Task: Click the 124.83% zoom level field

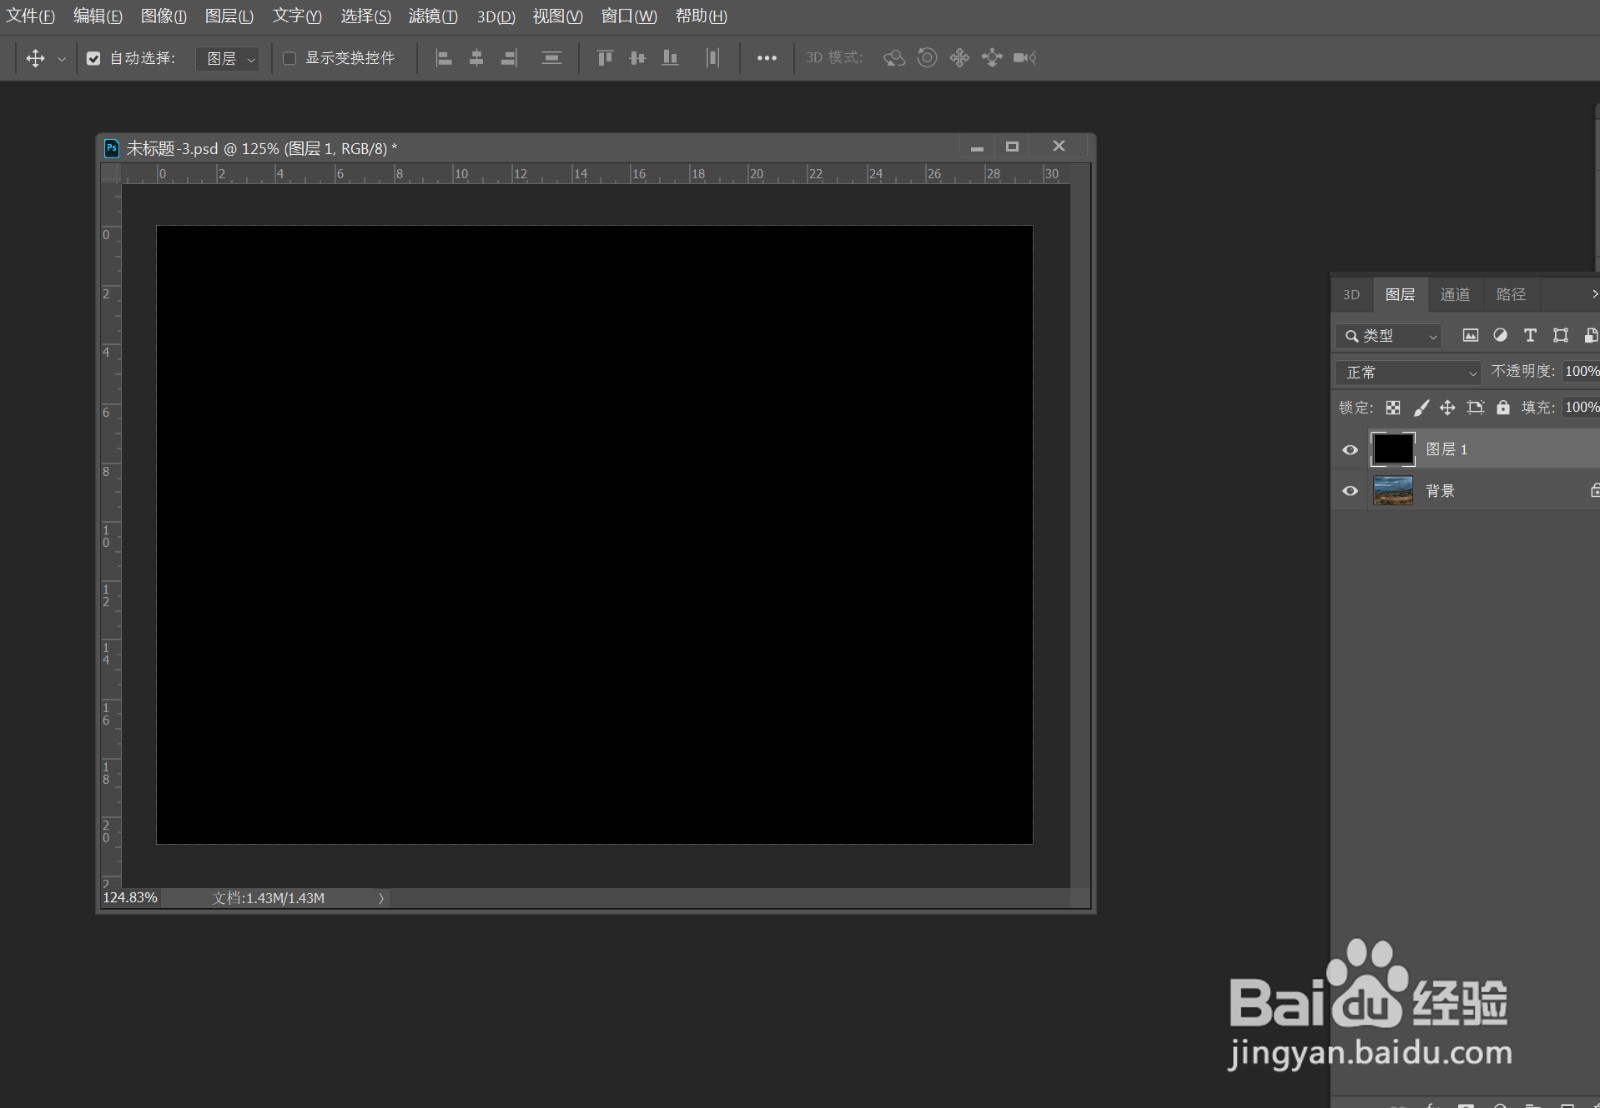Action: [x=130, y=898]
